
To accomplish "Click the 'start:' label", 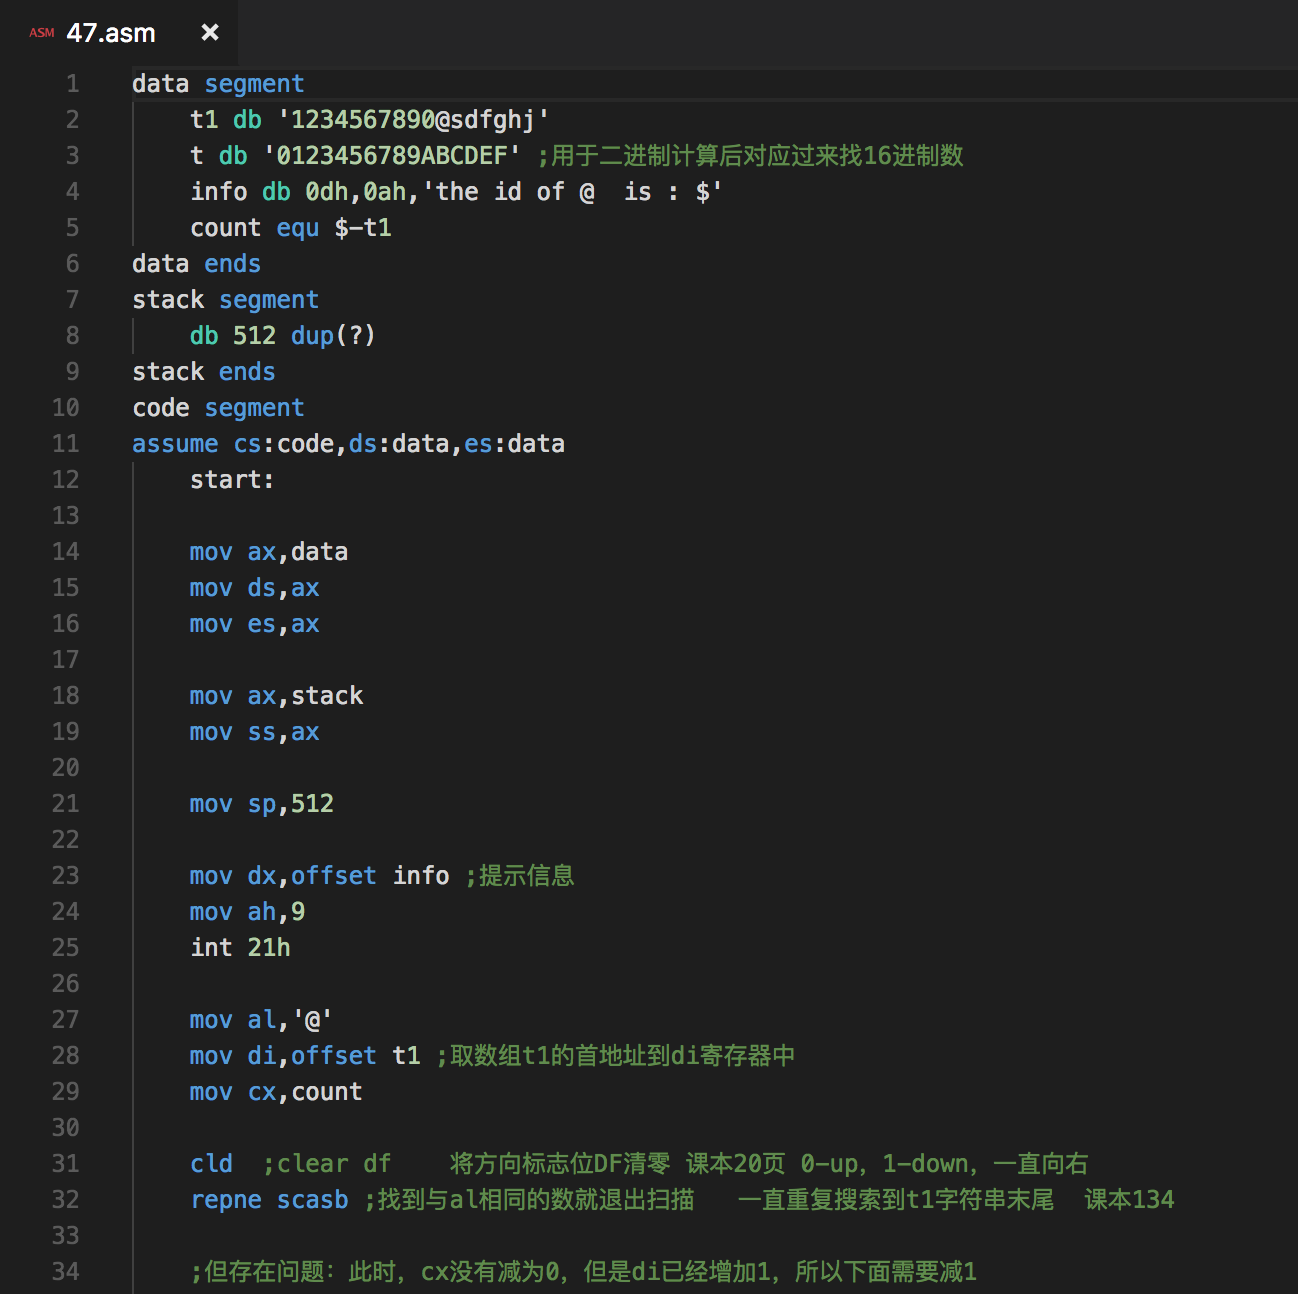I will click(x=232, y=480).
